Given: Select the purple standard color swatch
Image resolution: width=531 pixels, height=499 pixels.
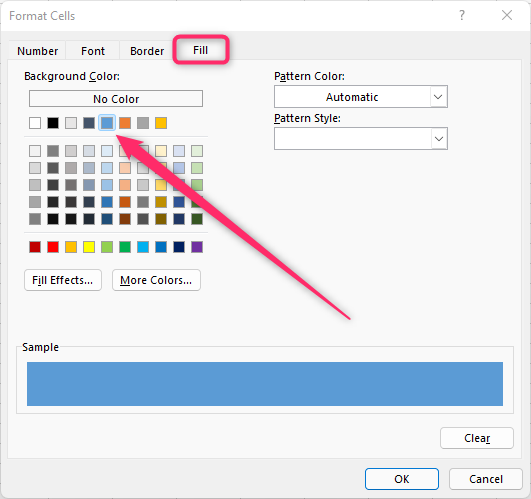Looking at the screenshot, I should (x=197, y=247).
